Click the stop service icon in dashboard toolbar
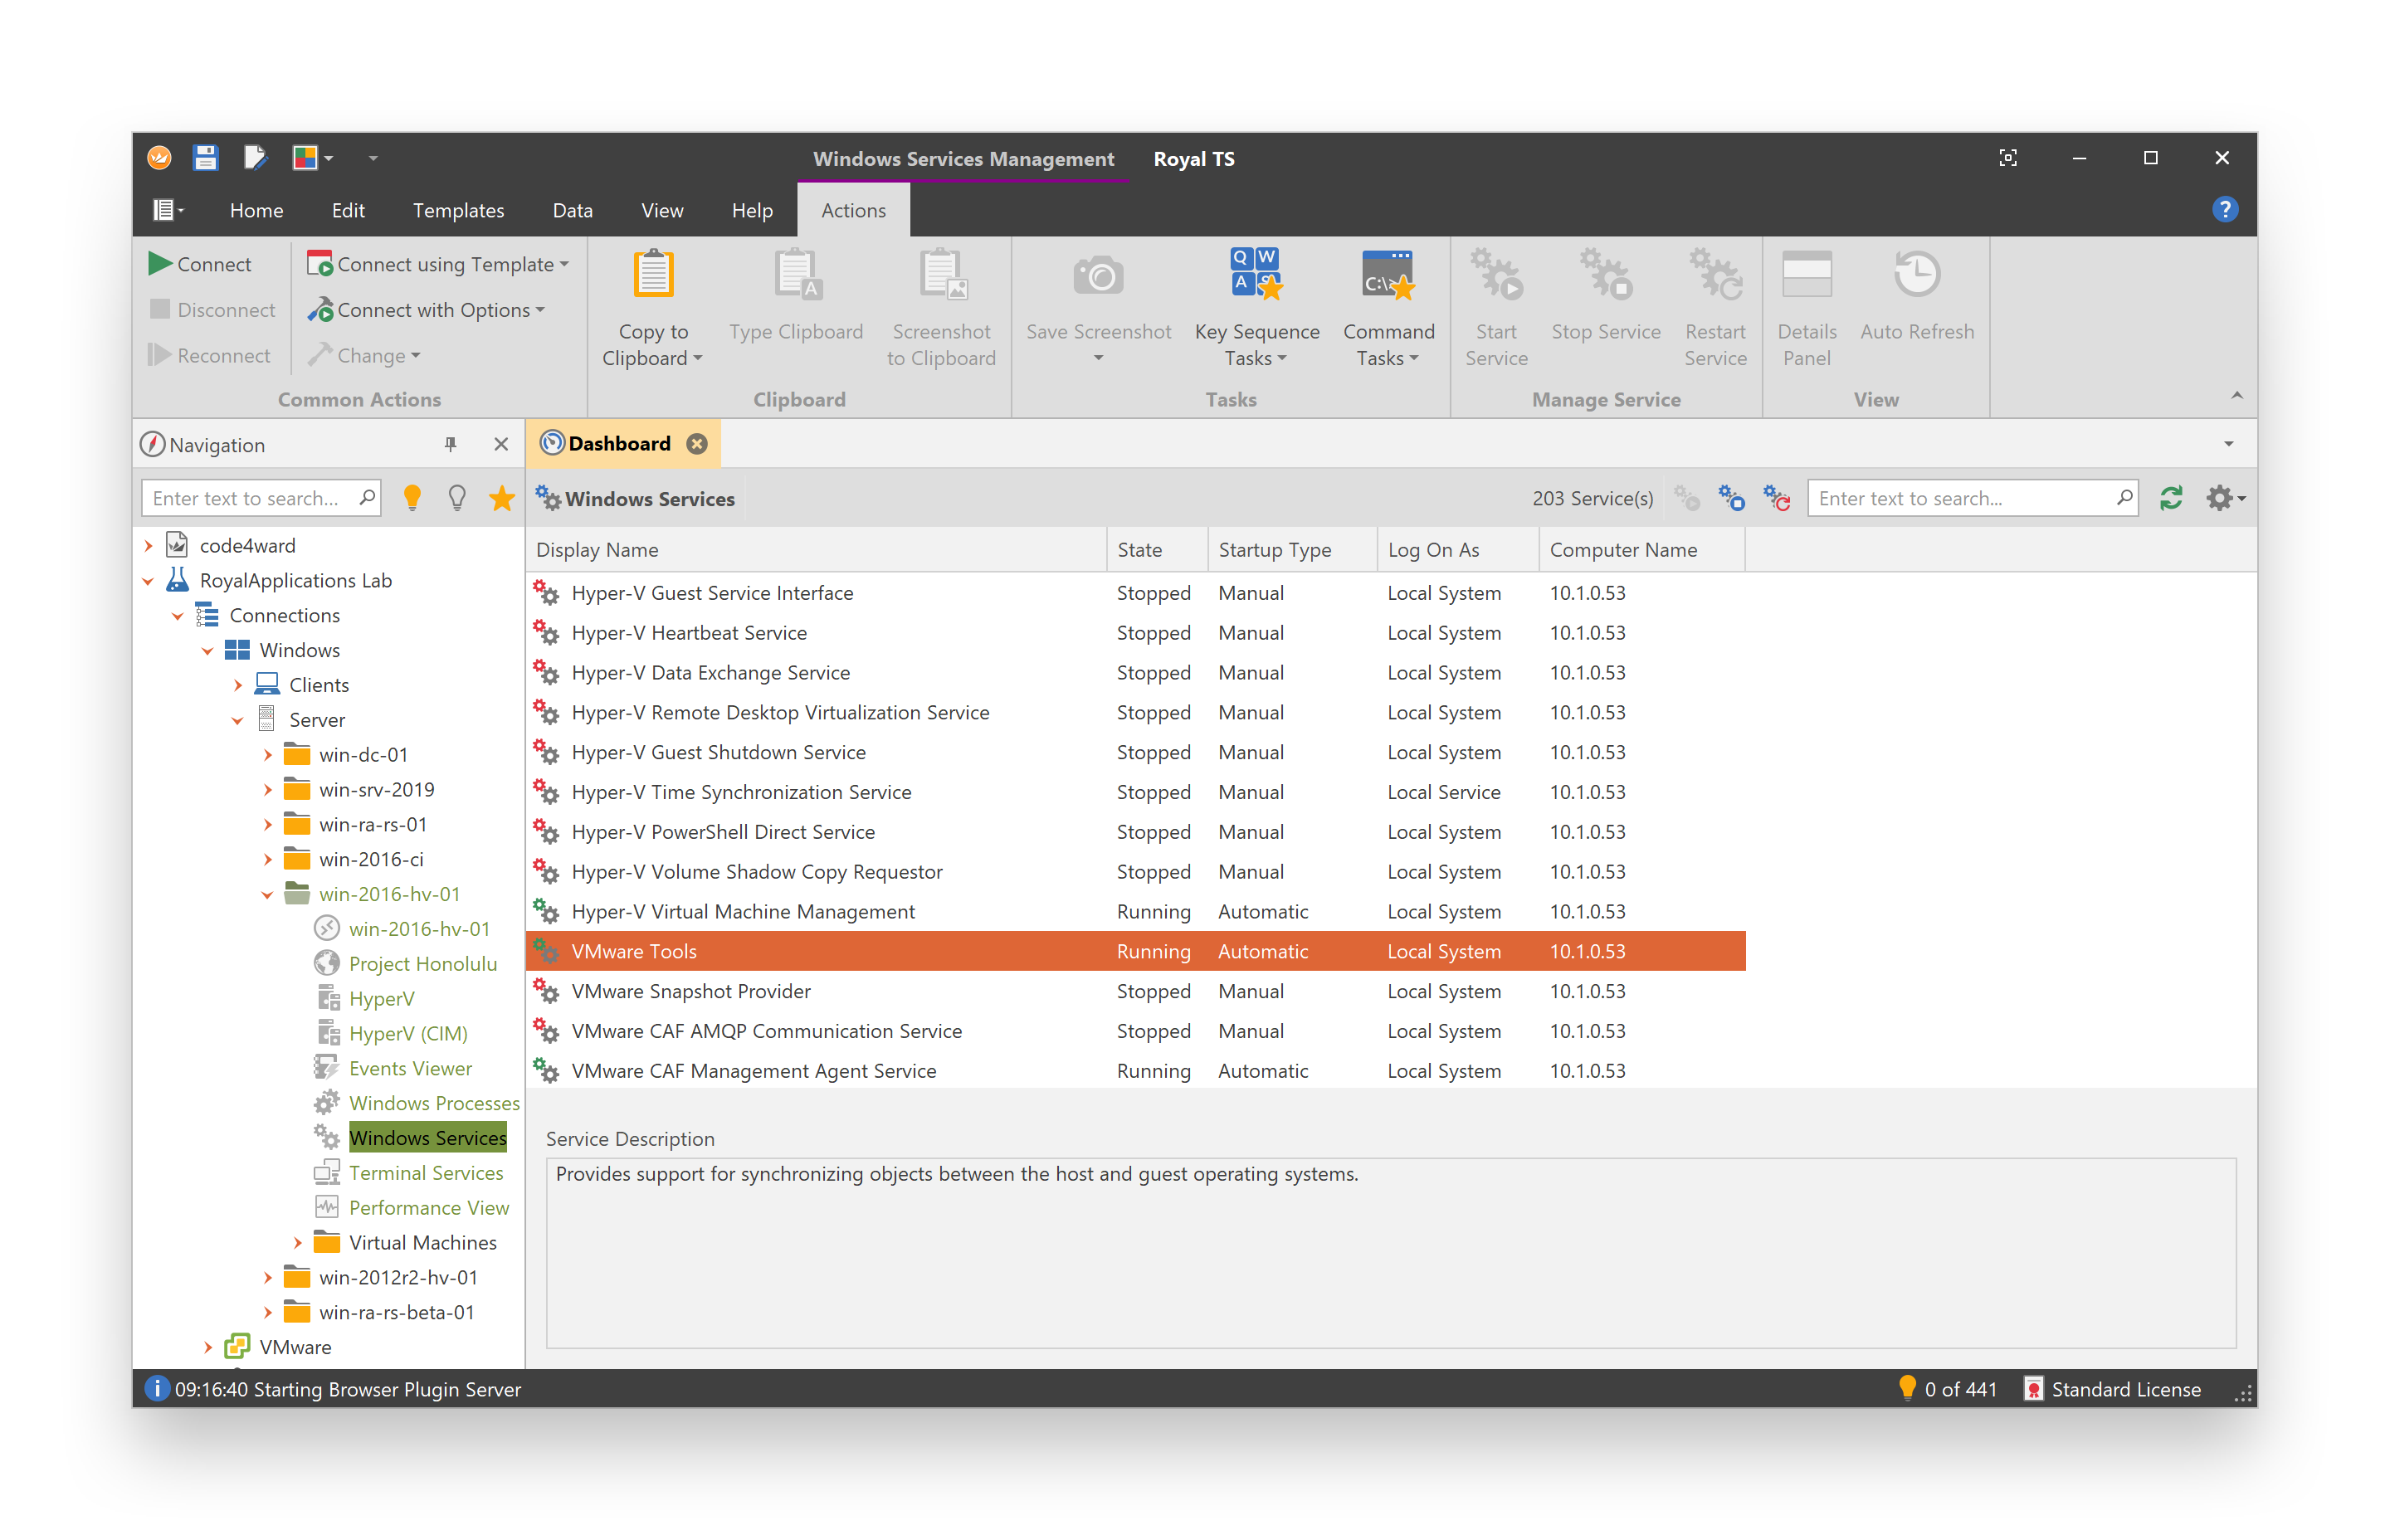This screenshot has width=2390, height=1540. [x=1732, y=498]
